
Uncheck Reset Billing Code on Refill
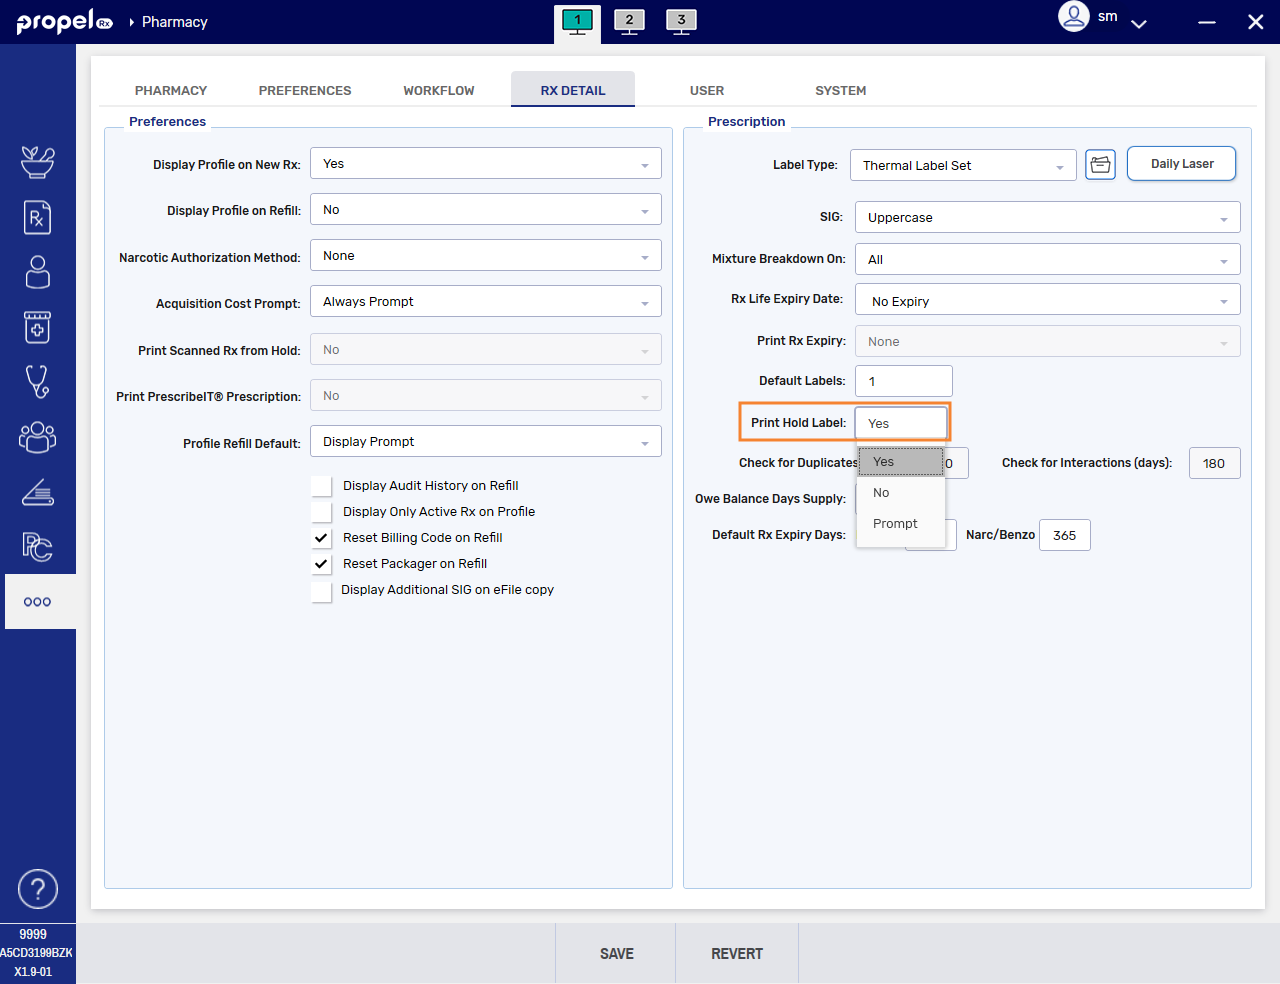pyautogui.click(x=321, y=538)
